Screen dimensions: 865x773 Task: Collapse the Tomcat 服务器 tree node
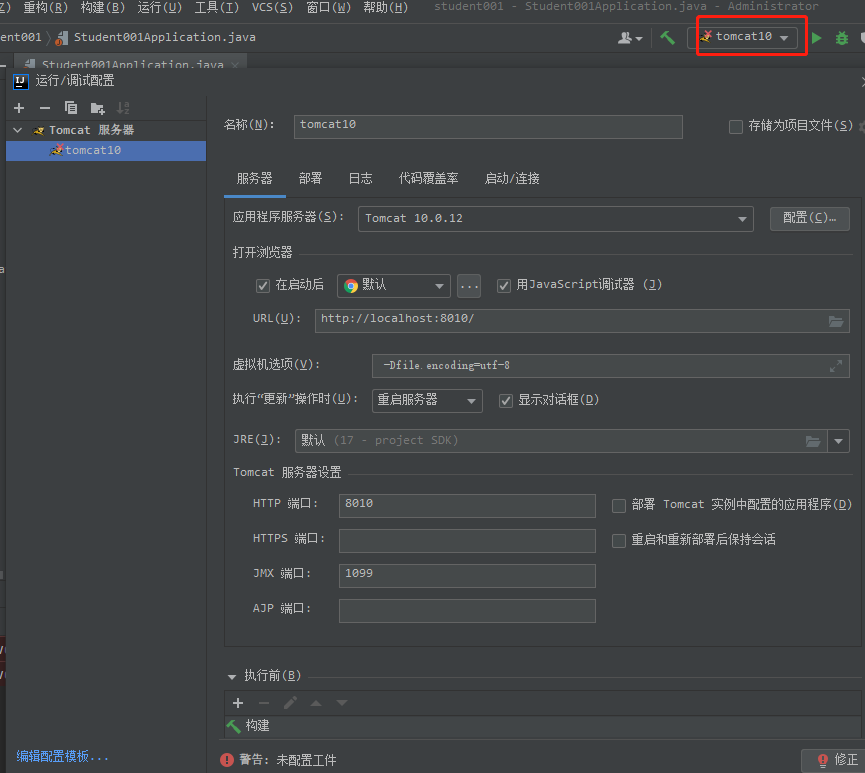click(18, 130)
